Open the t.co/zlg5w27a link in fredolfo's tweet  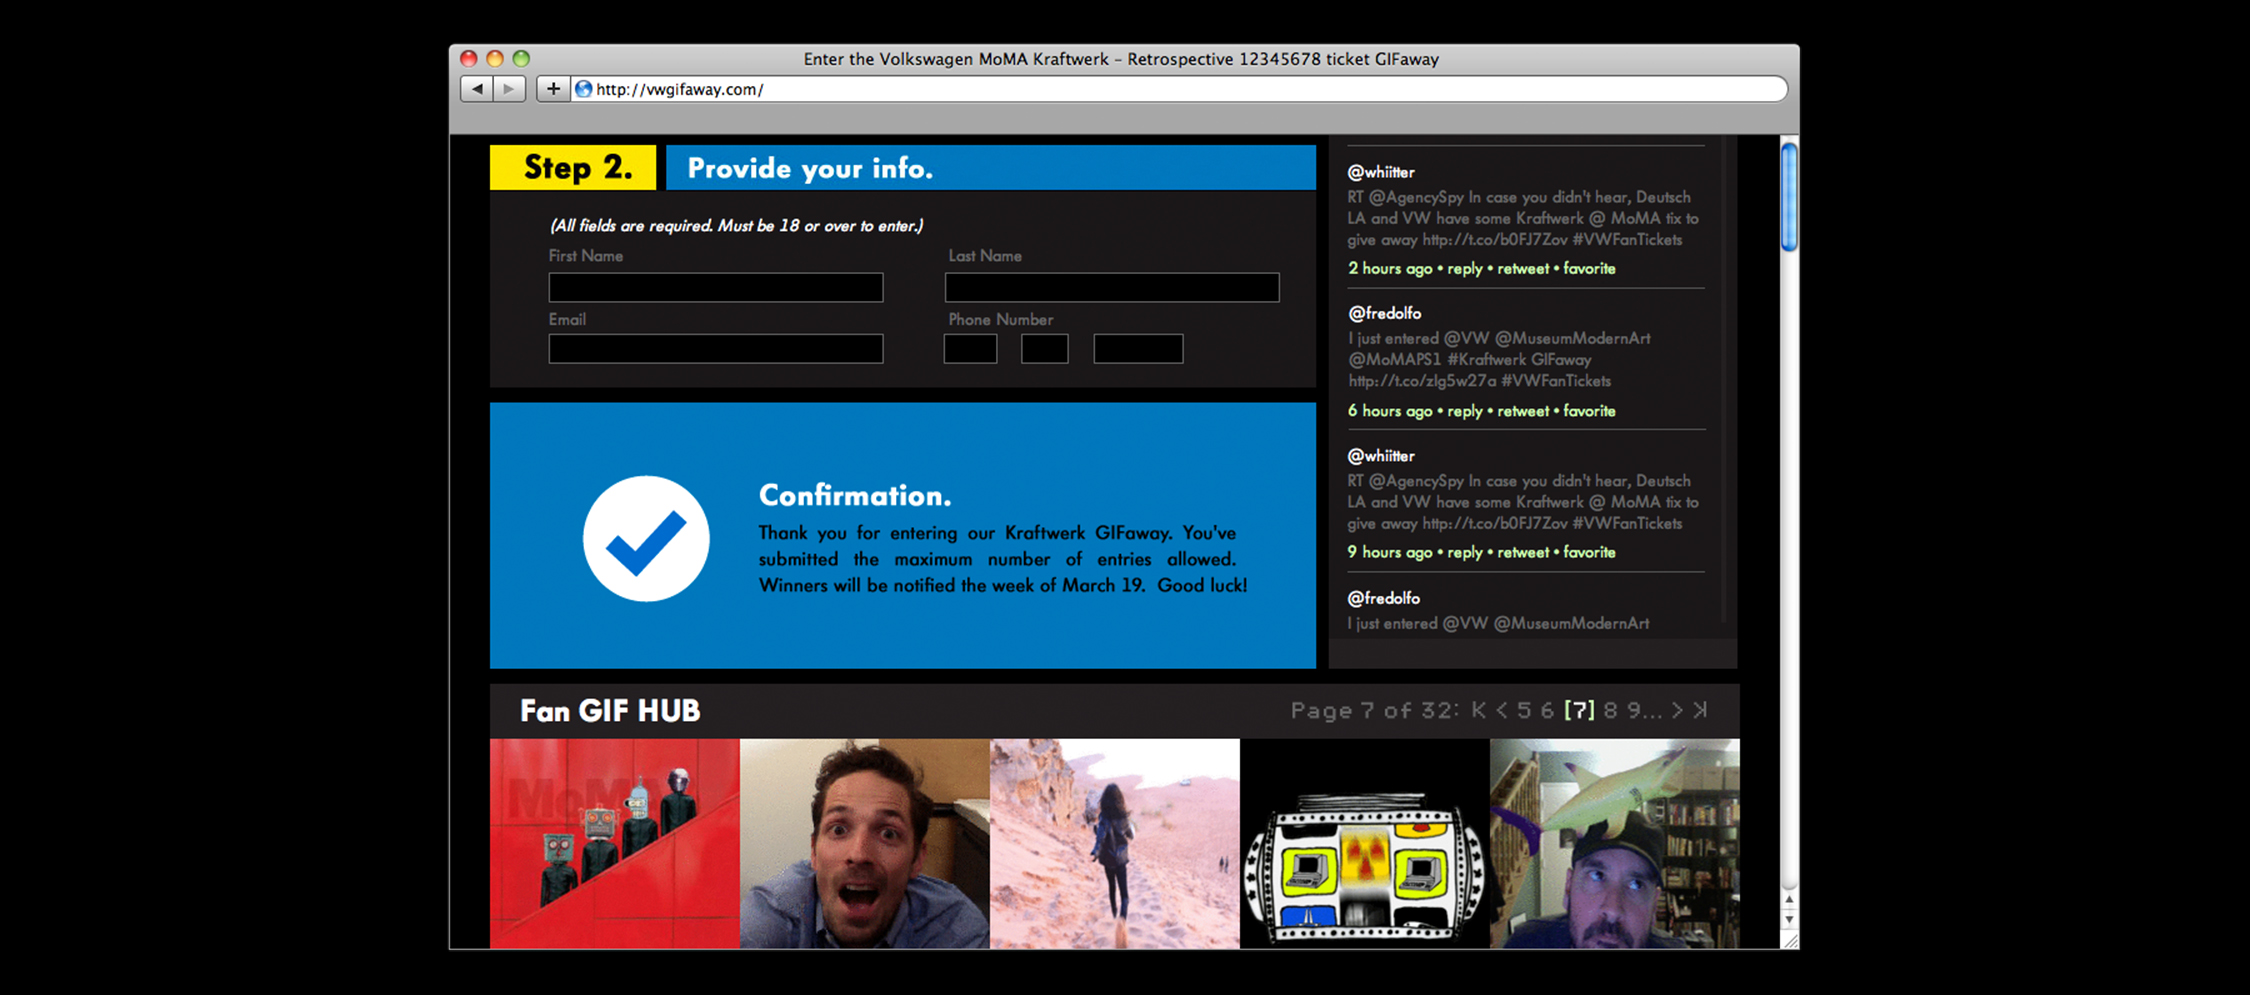(1422, 381)
